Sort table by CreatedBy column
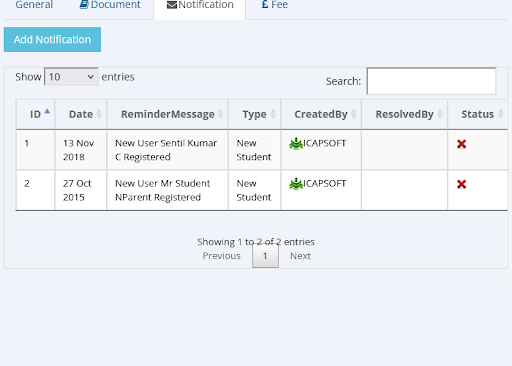 (321, 114)
